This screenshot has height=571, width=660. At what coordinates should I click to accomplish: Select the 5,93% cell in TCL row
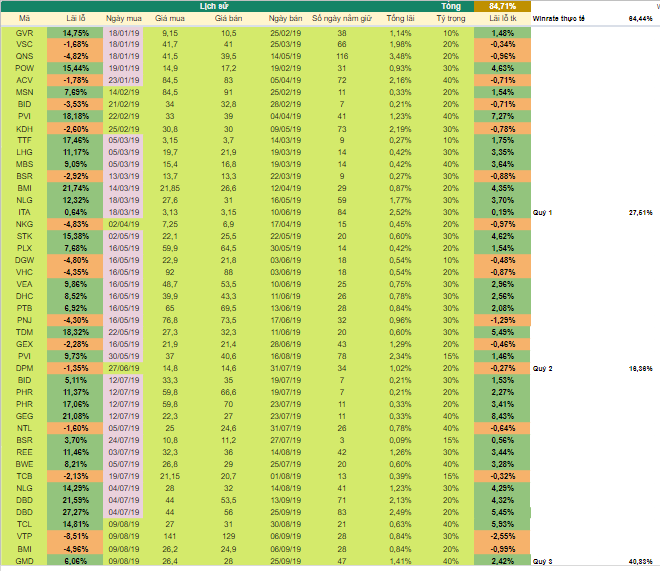[502, 524]
